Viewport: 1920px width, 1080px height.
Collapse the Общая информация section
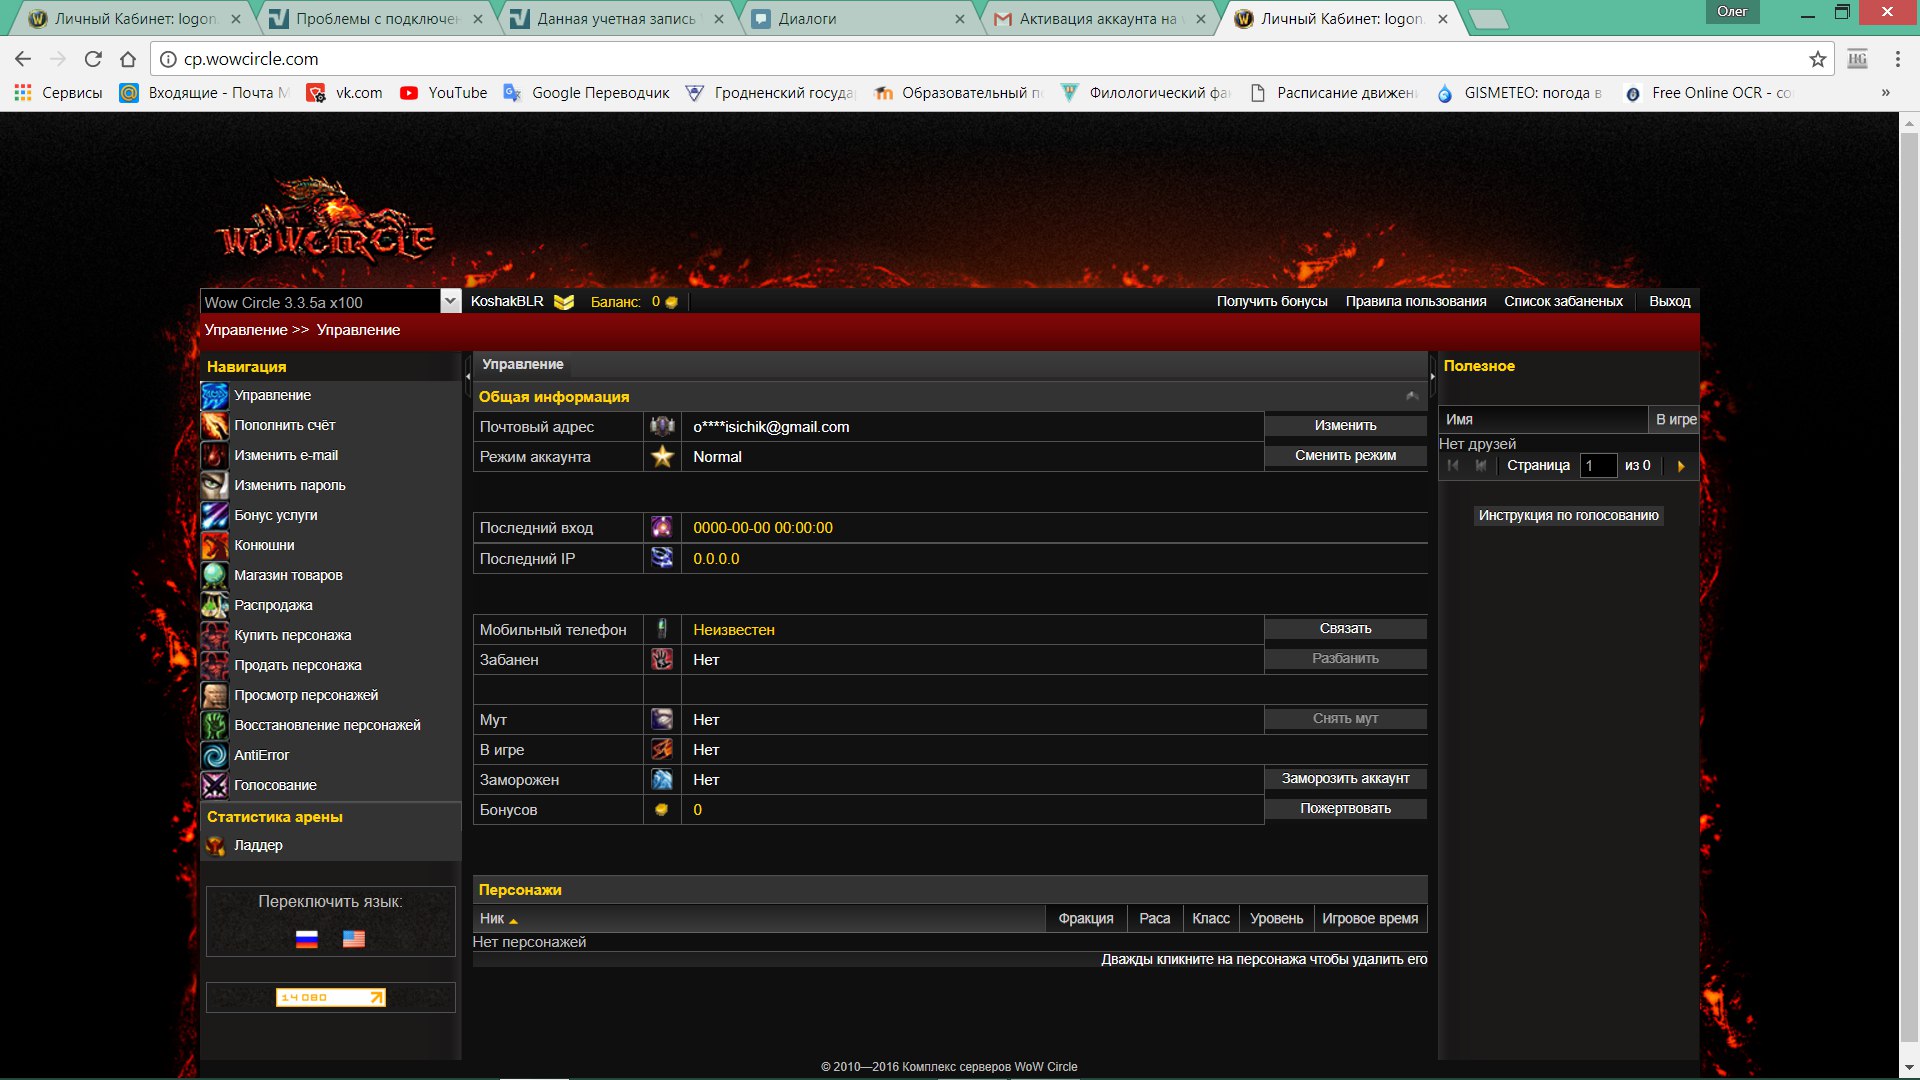(1412, 397)
